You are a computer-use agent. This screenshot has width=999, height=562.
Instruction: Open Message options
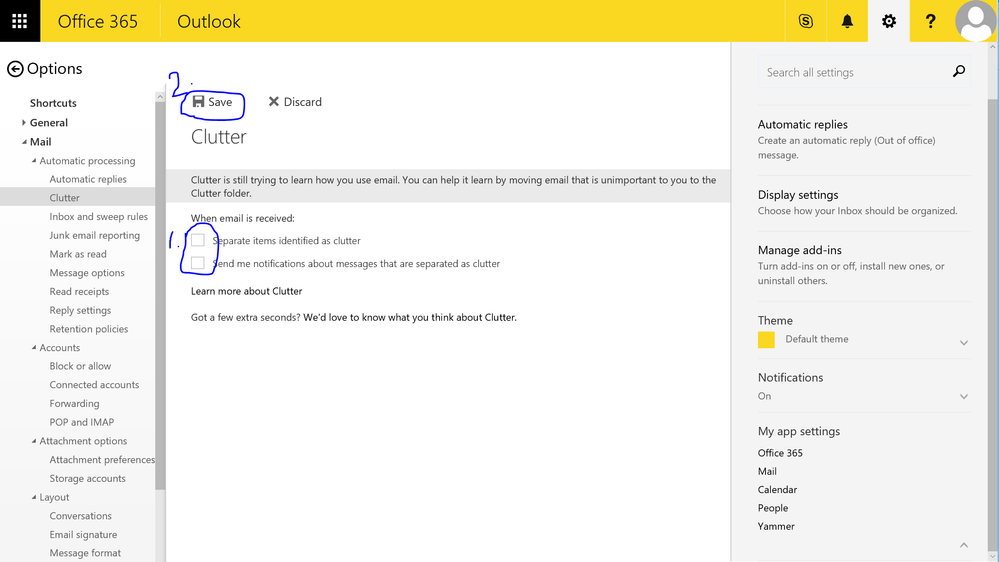87,273
